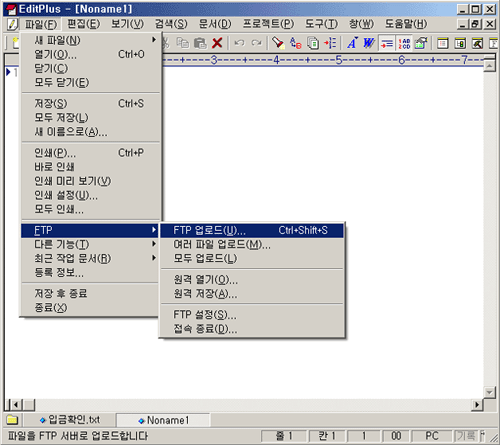
Task: Select 접속 종료(D)... in submenu
Action: pyautogui.click(x=252, y=329)
